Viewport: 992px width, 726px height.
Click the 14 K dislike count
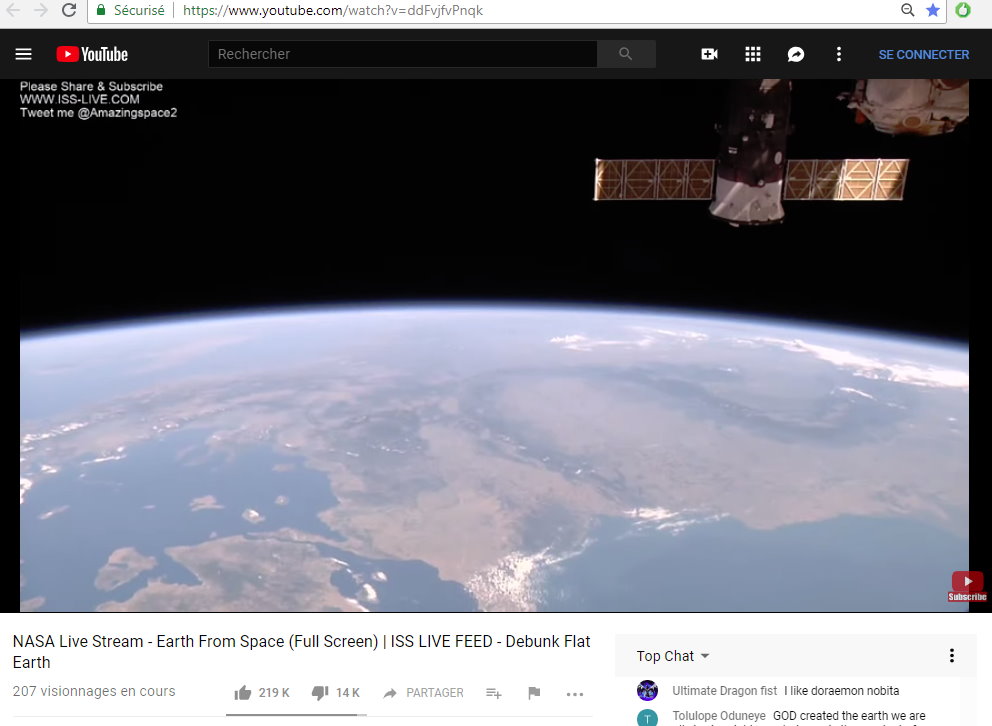click(348, 693)
